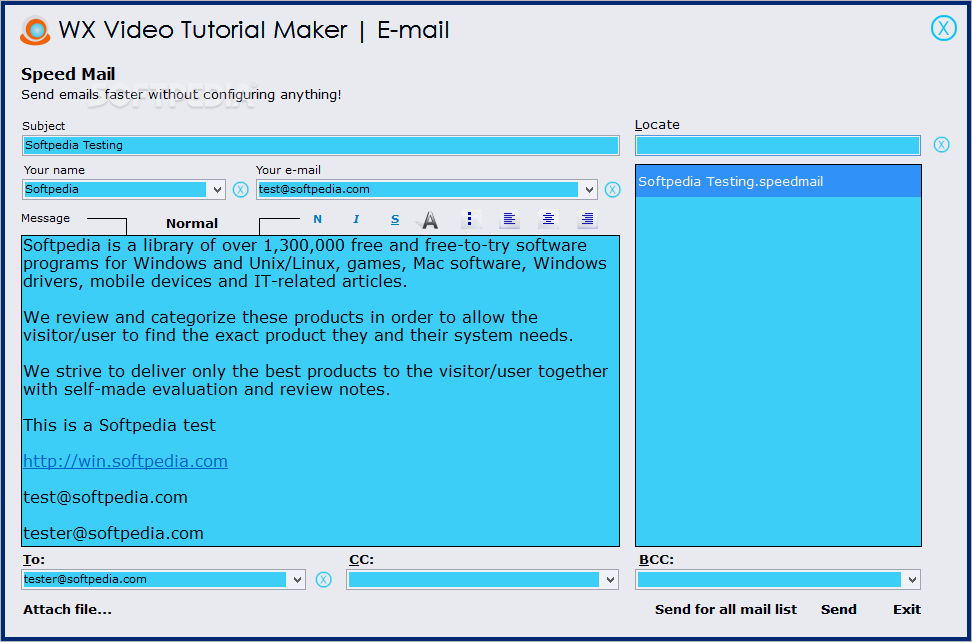Open the font settings with the A icon
Screen dimensions: 972x642
pos(428,219)
